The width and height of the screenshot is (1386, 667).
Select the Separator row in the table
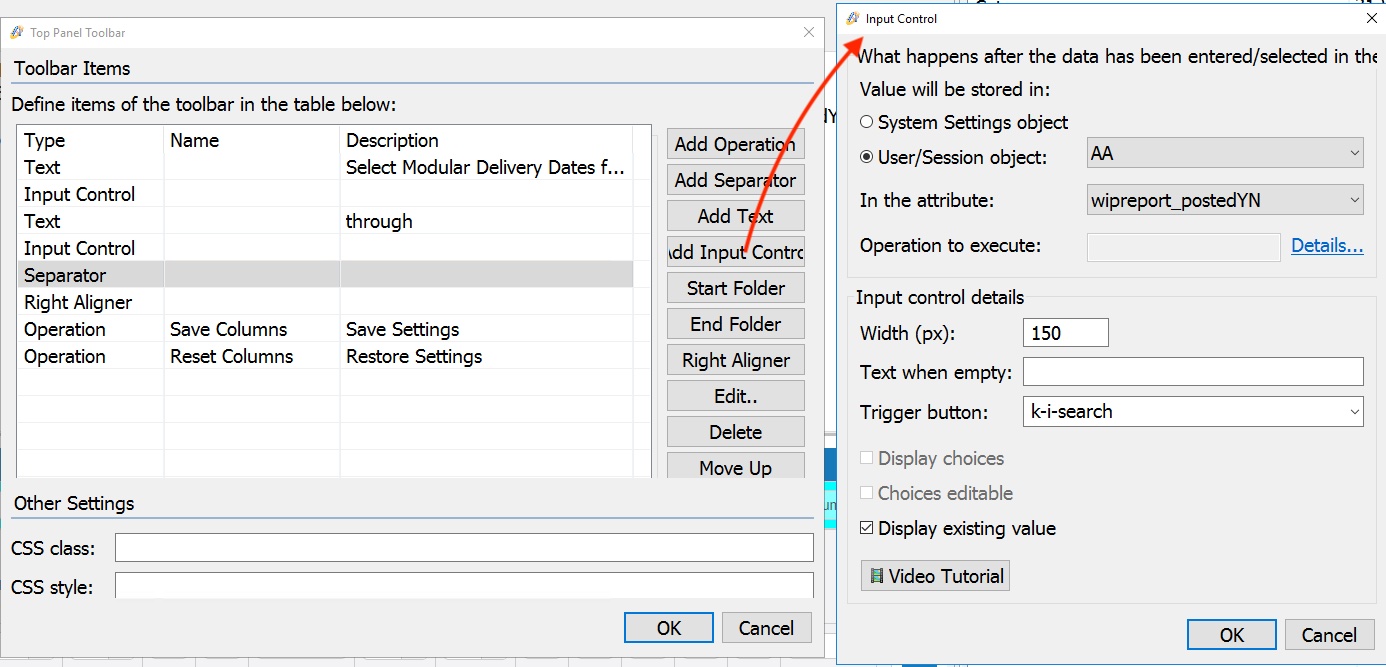tap(325, 275)
